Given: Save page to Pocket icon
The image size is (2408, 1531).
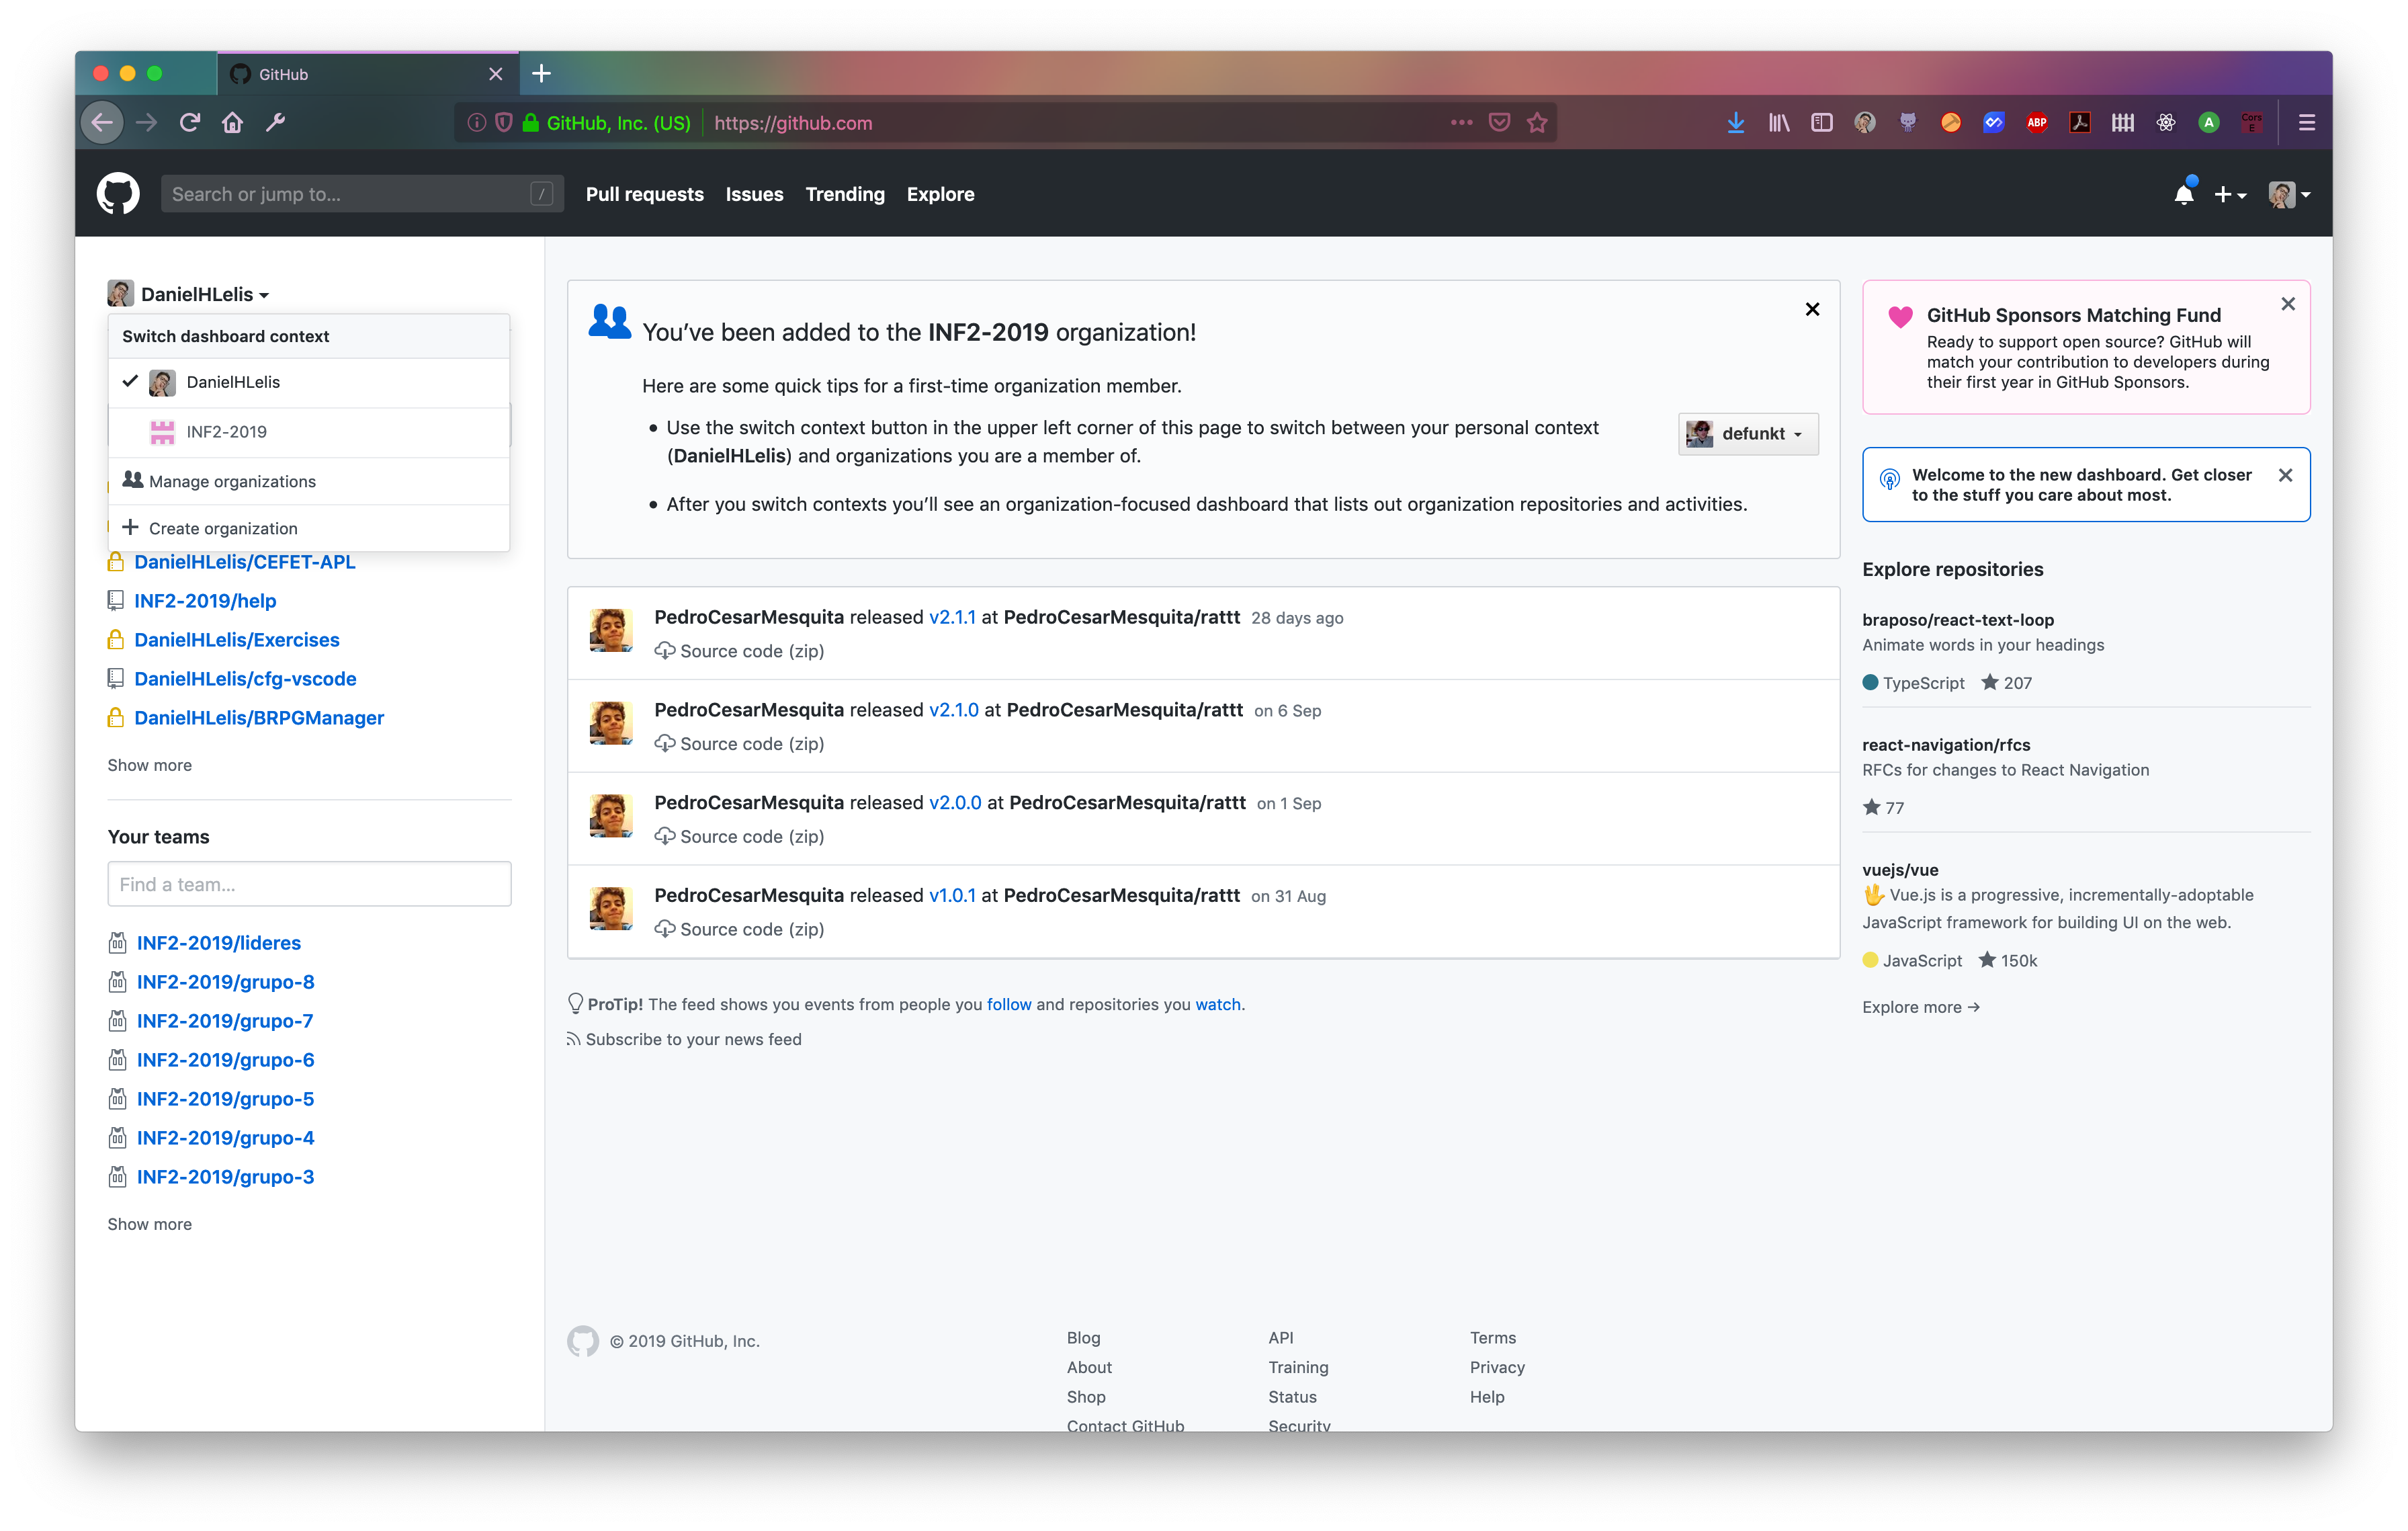Looking at the screenshot, I should coord(1499,123).
